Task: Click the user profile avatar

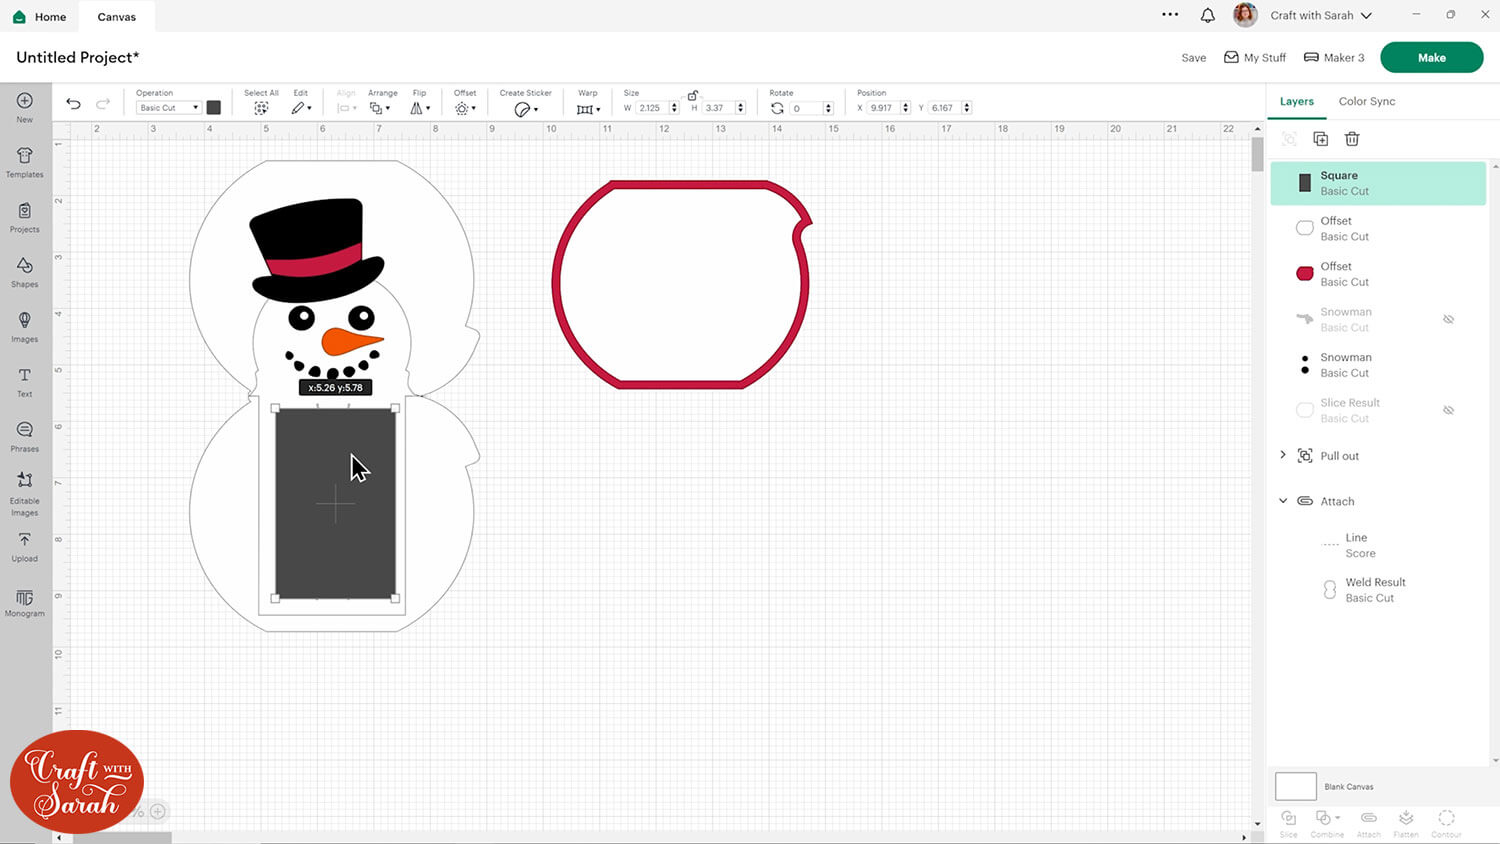Action: 1245,15
